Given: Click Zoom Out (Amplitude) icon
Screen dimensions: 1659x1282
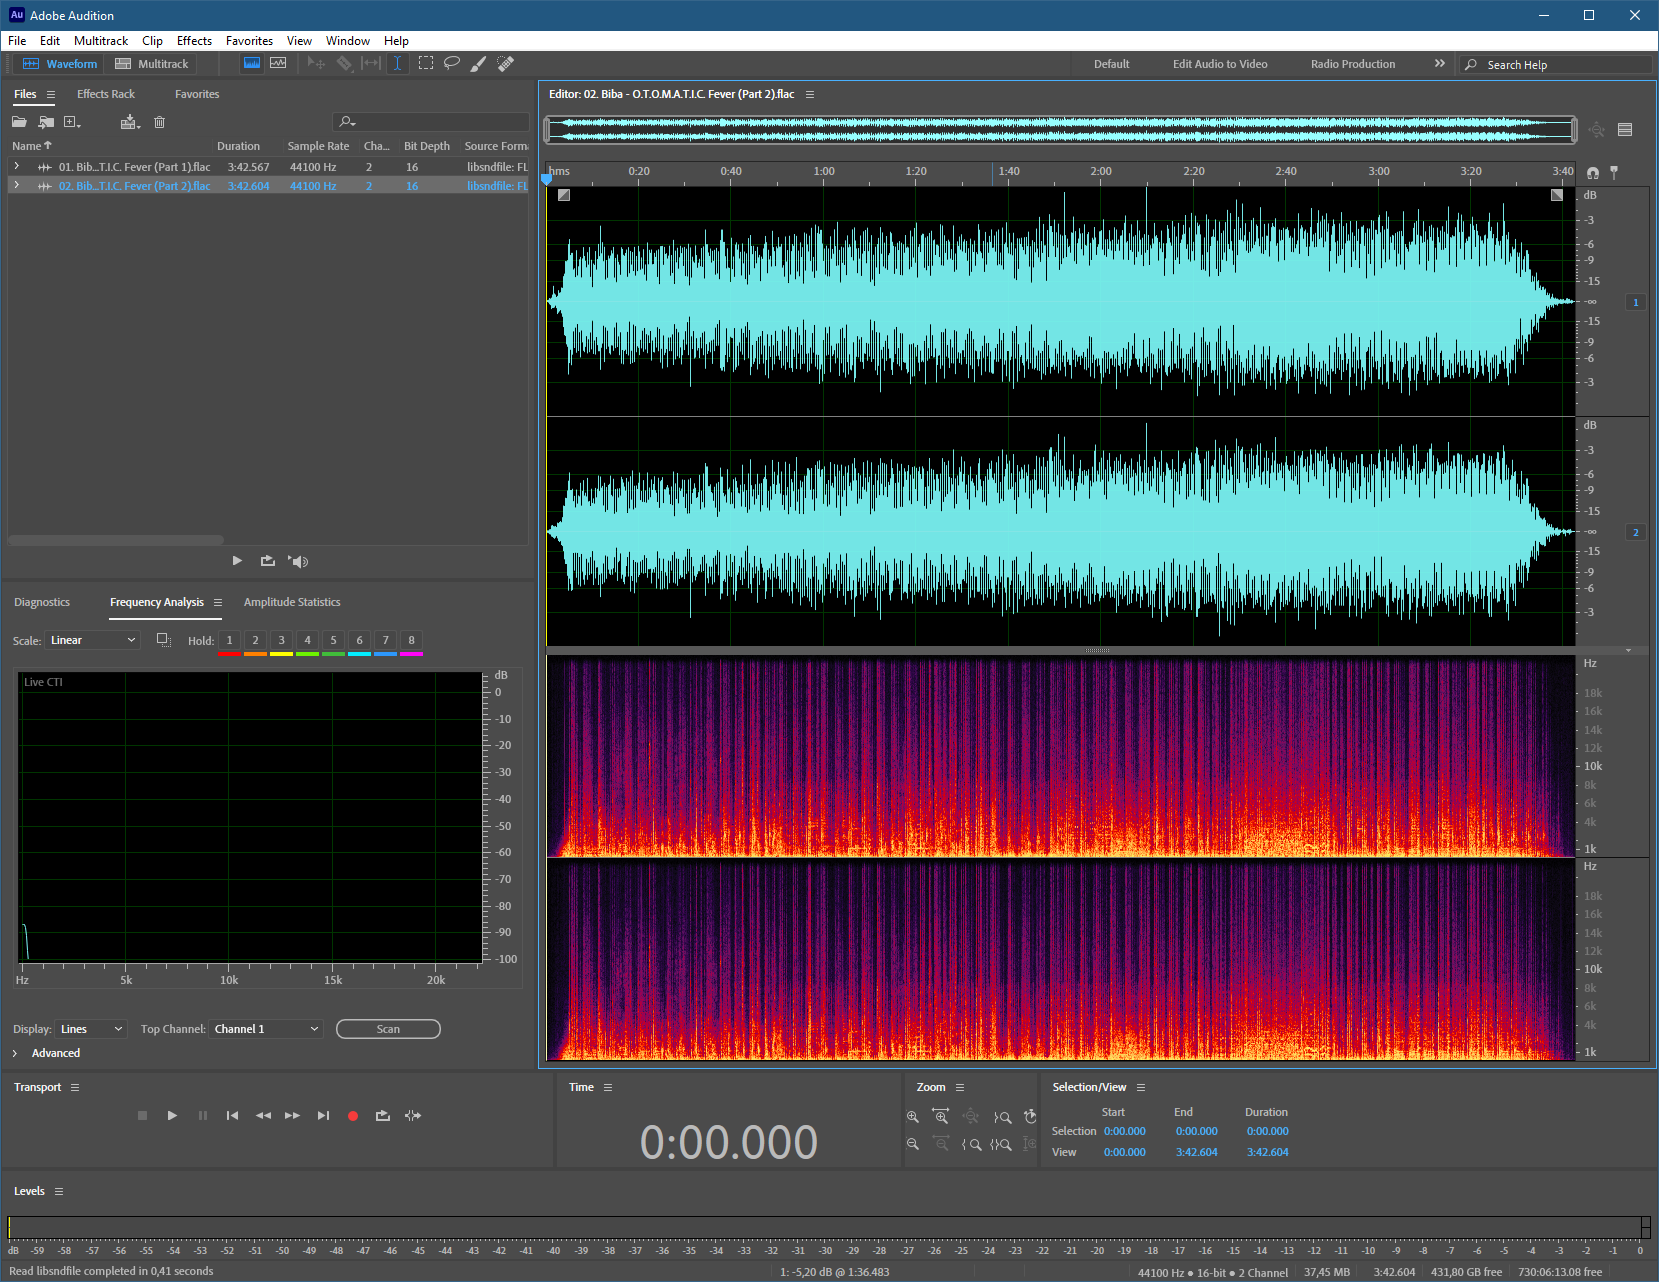Looking at the screenshot, I should pyautogui.click(x=913, y=1144).
